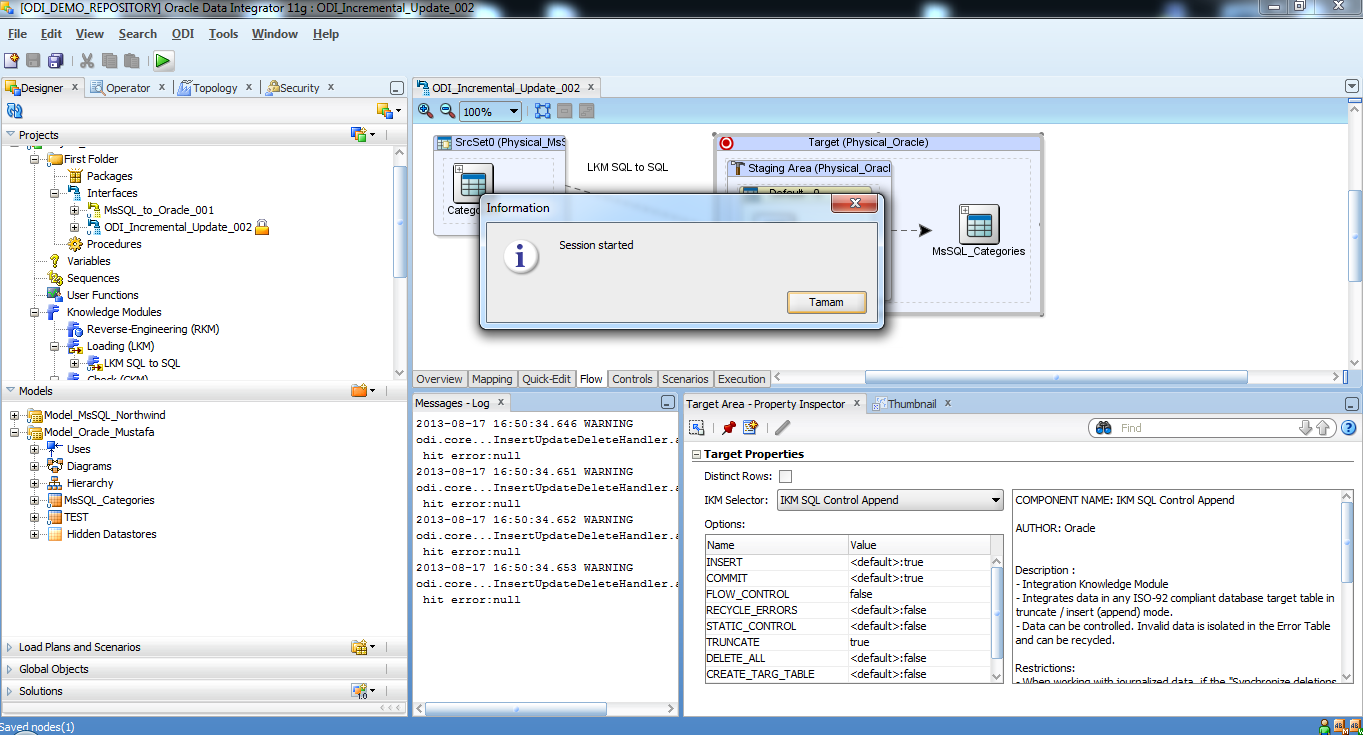This screenshot has width=1363, height=735.
Task: Expand the Global Objects section
Action: point(10,669)
